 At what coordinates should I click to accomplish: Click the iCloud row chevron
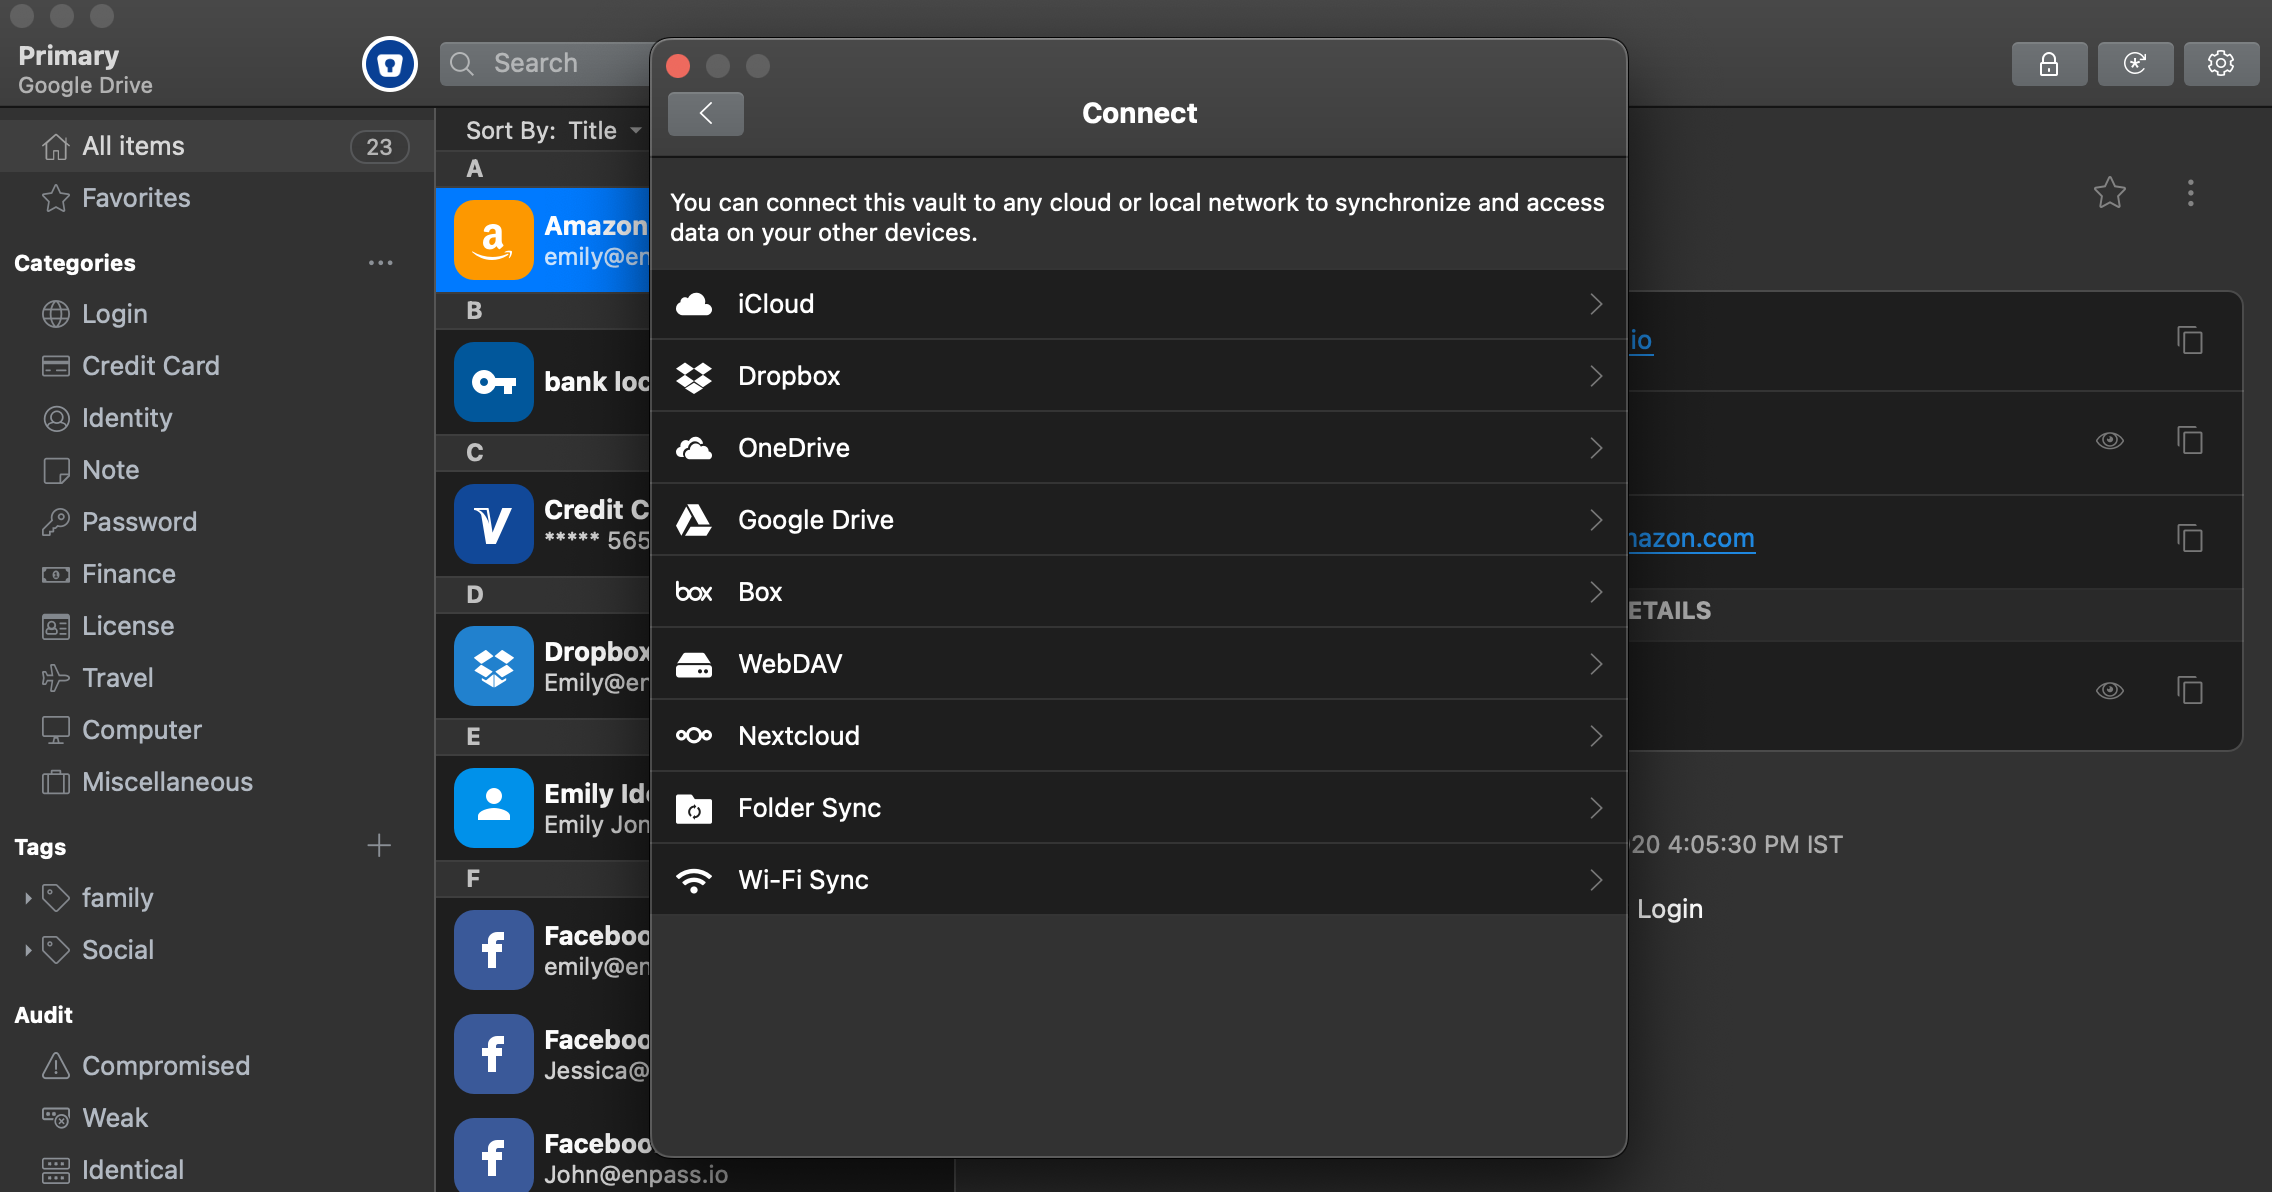coord(1596,304)
